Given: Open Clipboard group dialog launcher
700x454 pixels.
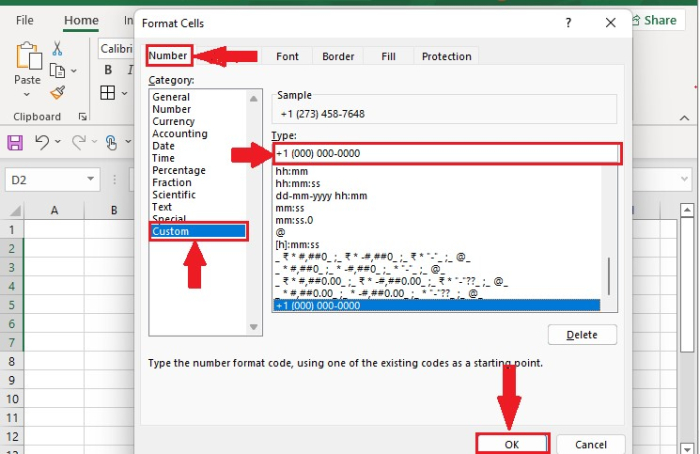Looking at the screenshot, I should 83,117.
